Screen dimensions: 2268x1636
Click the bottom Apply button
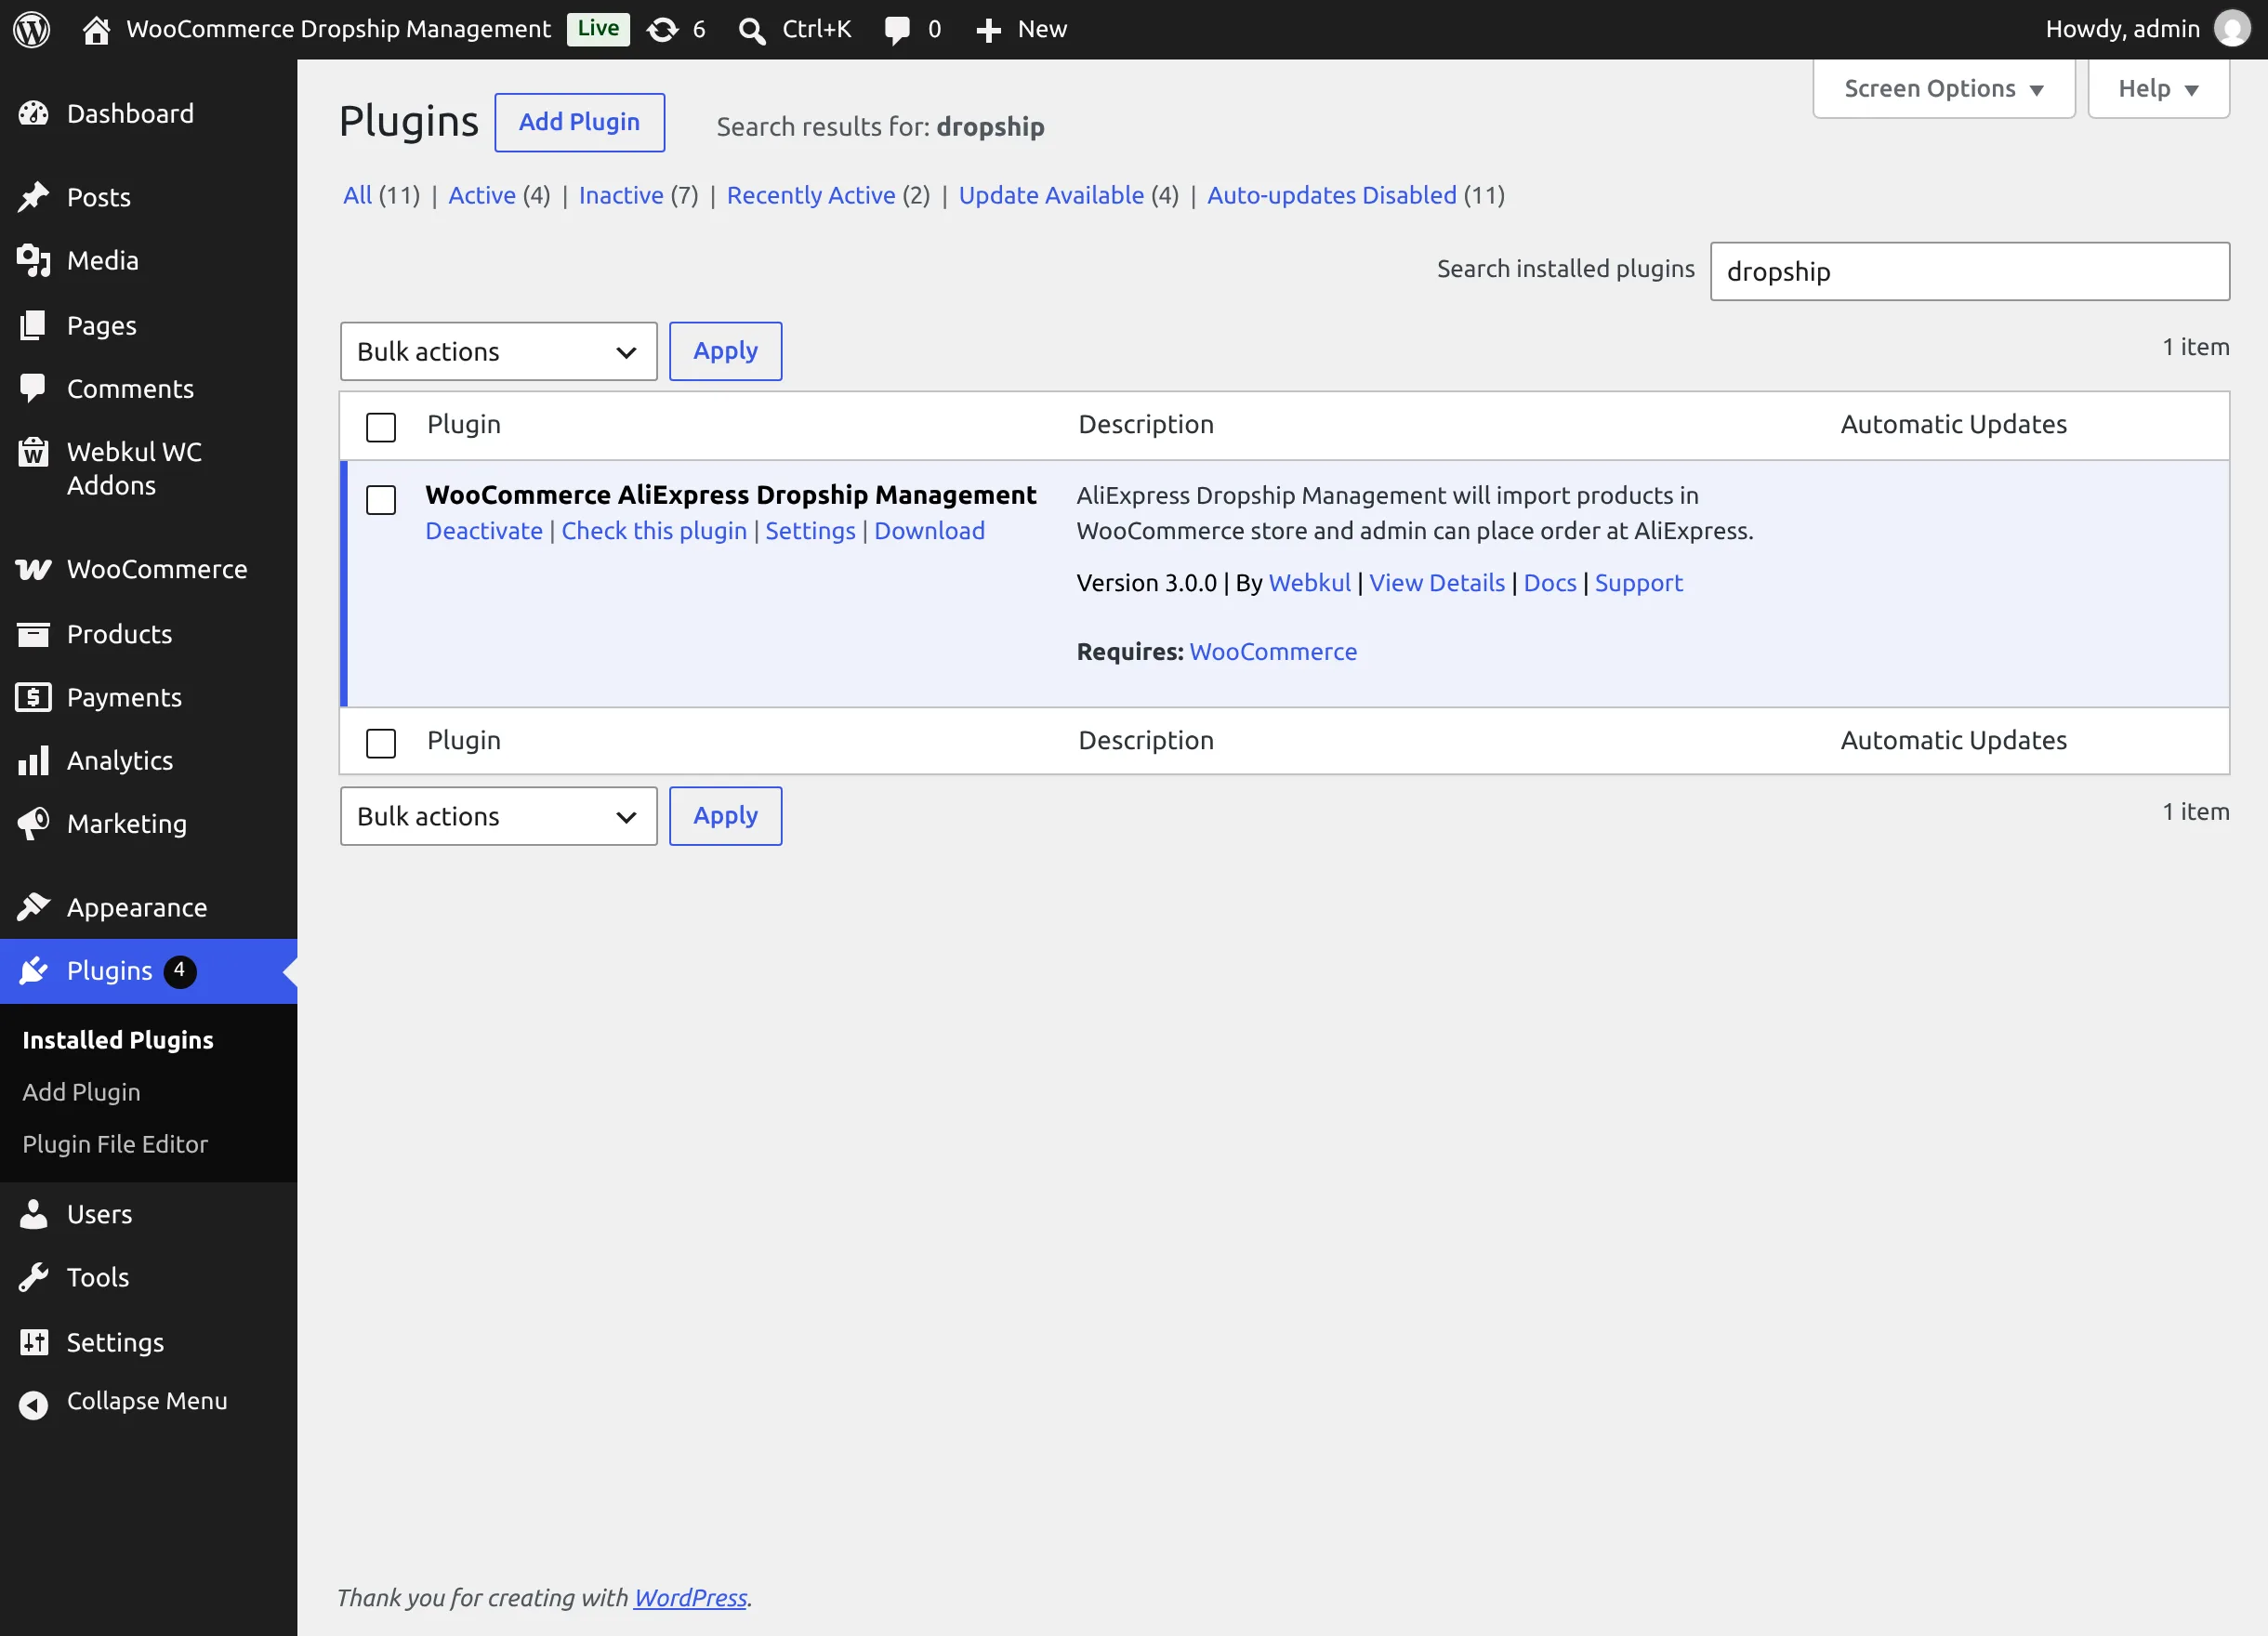[726, 816]
